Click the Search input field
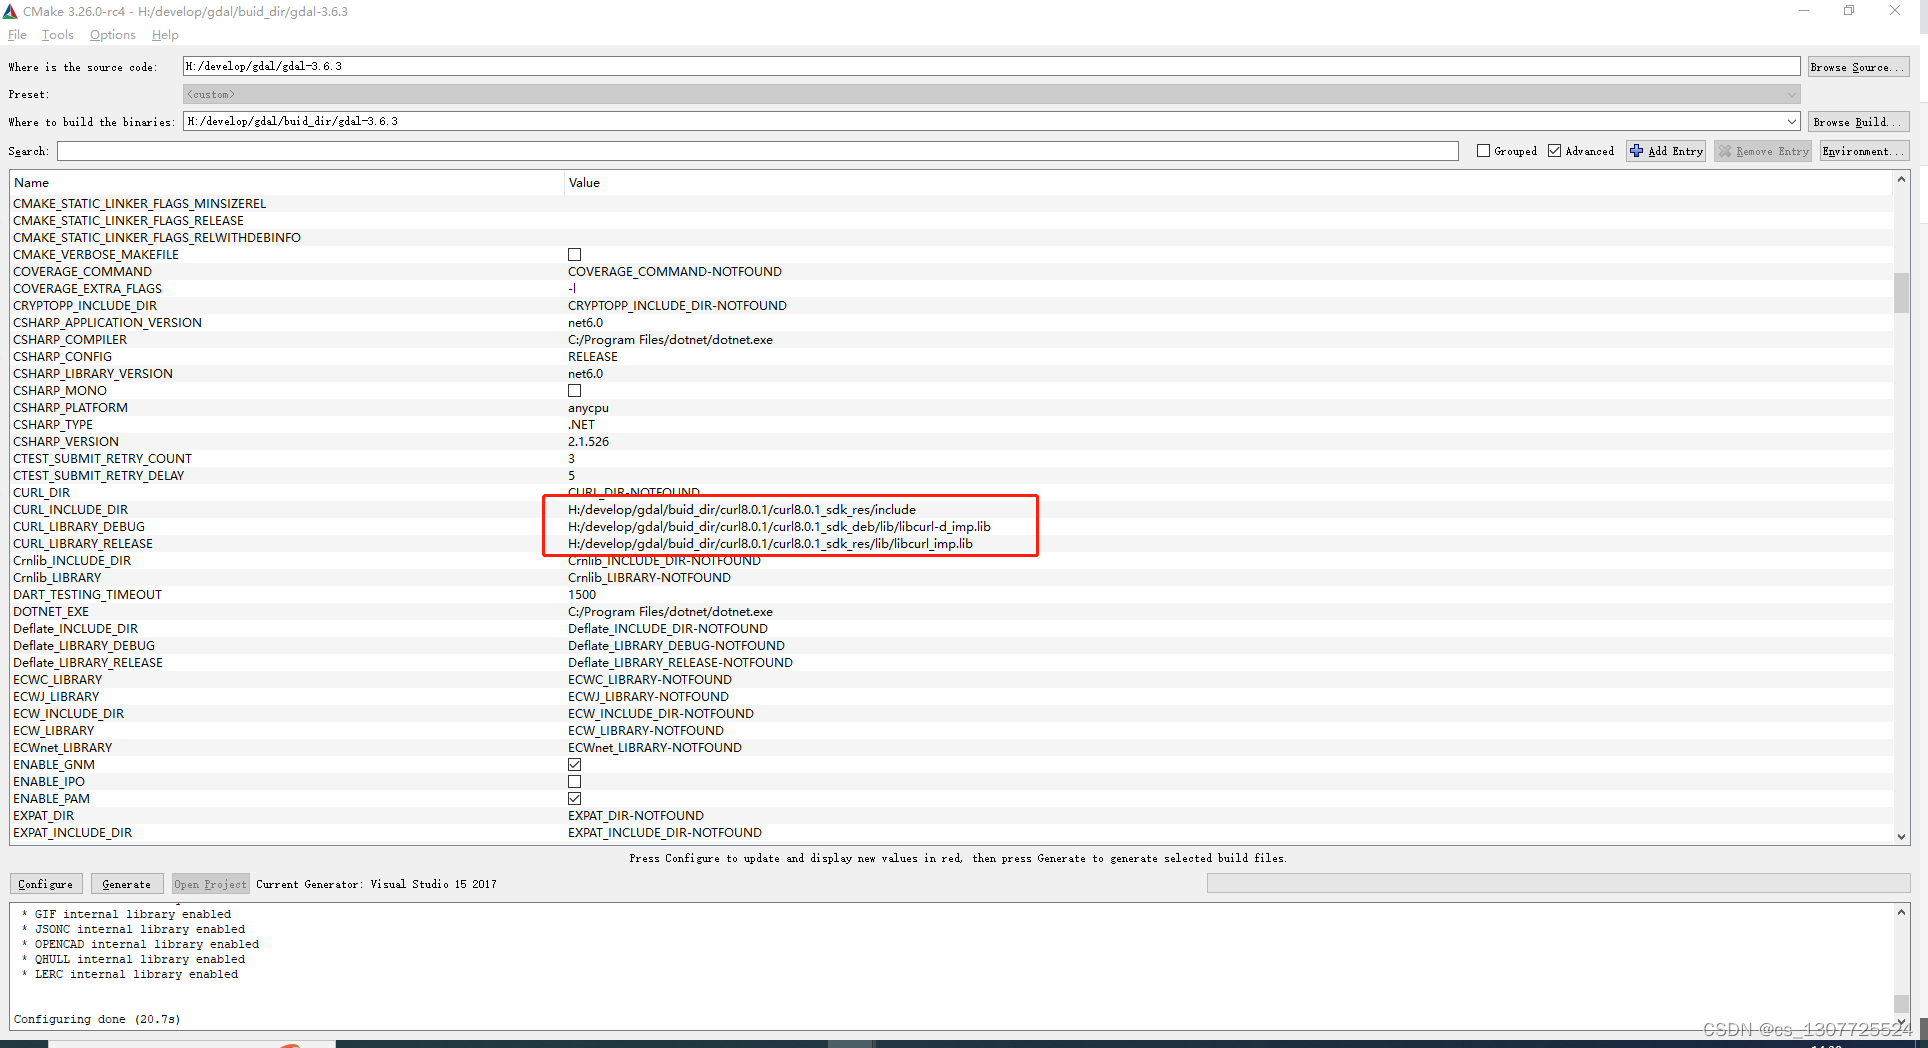Screen dimensions: 1928x1048 (758, 151)
